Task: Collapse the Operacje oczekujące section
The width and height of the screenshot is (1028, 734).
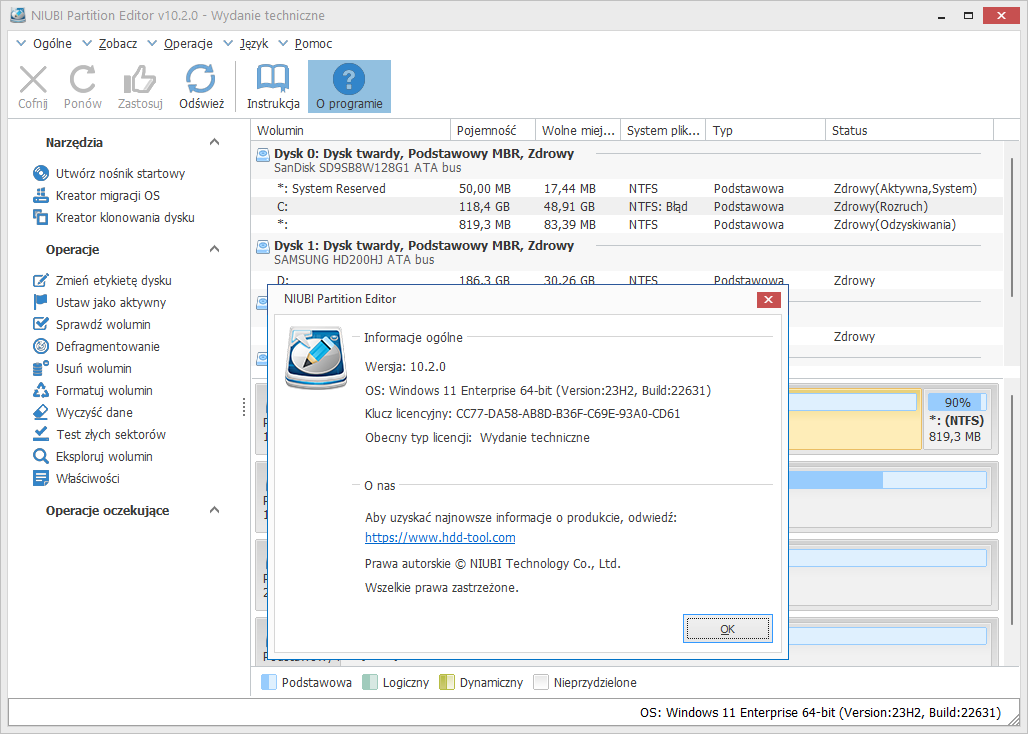Action: [214, 510]
